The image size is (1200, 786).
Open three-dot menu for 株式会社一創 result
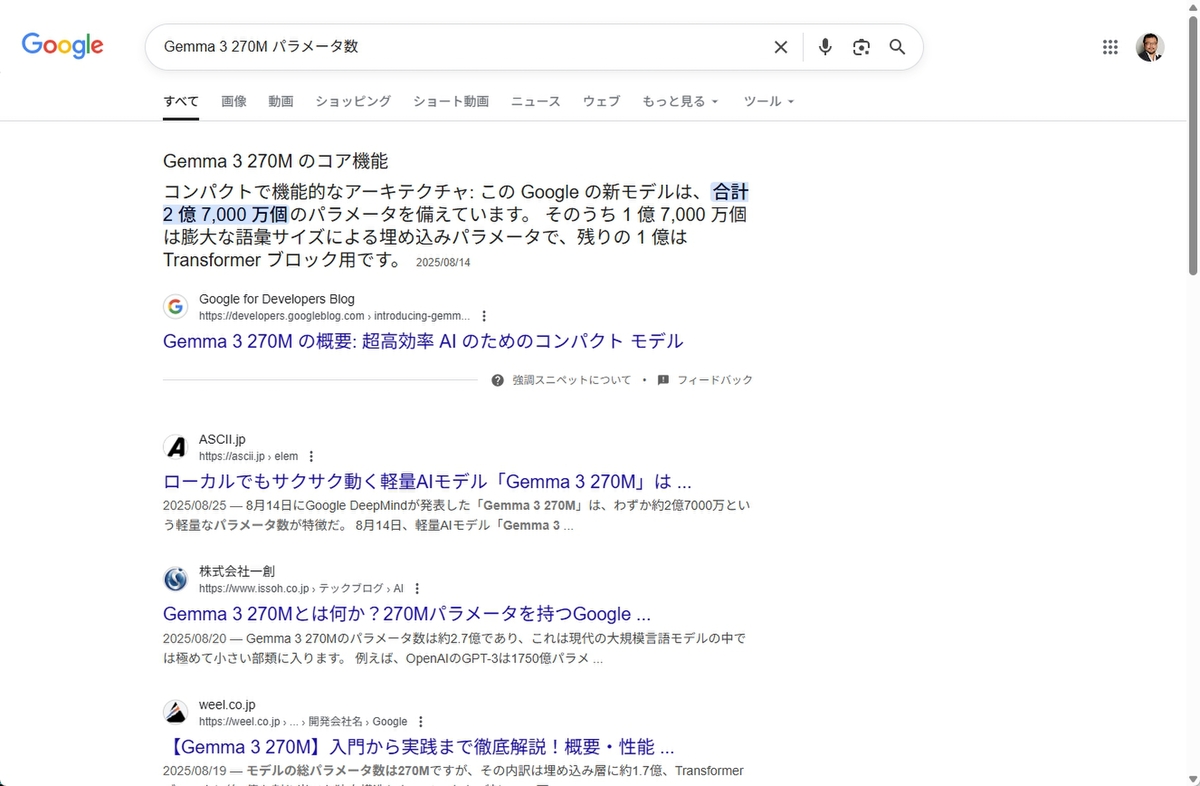(x=417, y=588)
